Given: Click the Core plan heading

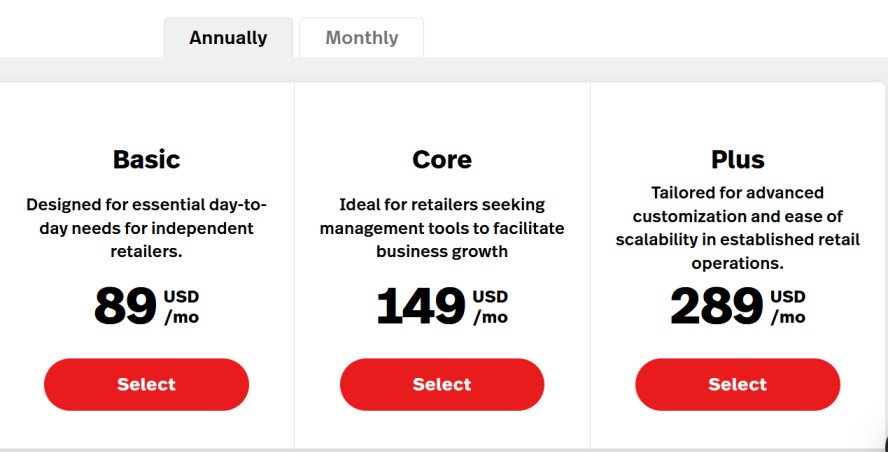Looking at the screenshot, I should 442,159.
